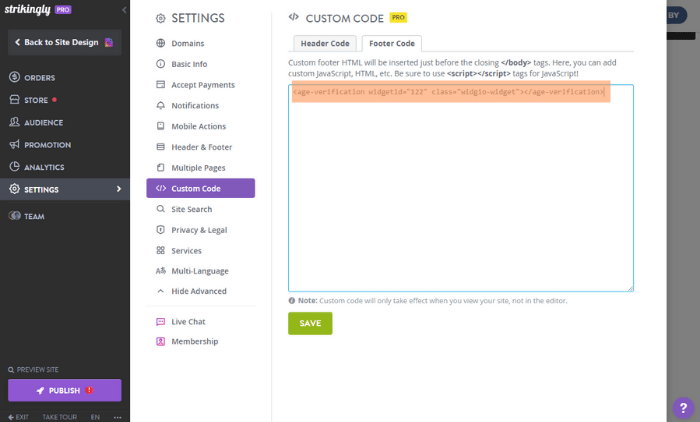Click the Take Tour link
Image resolution: width=700 pixels, height=422 pixels.
coord(59,417)
